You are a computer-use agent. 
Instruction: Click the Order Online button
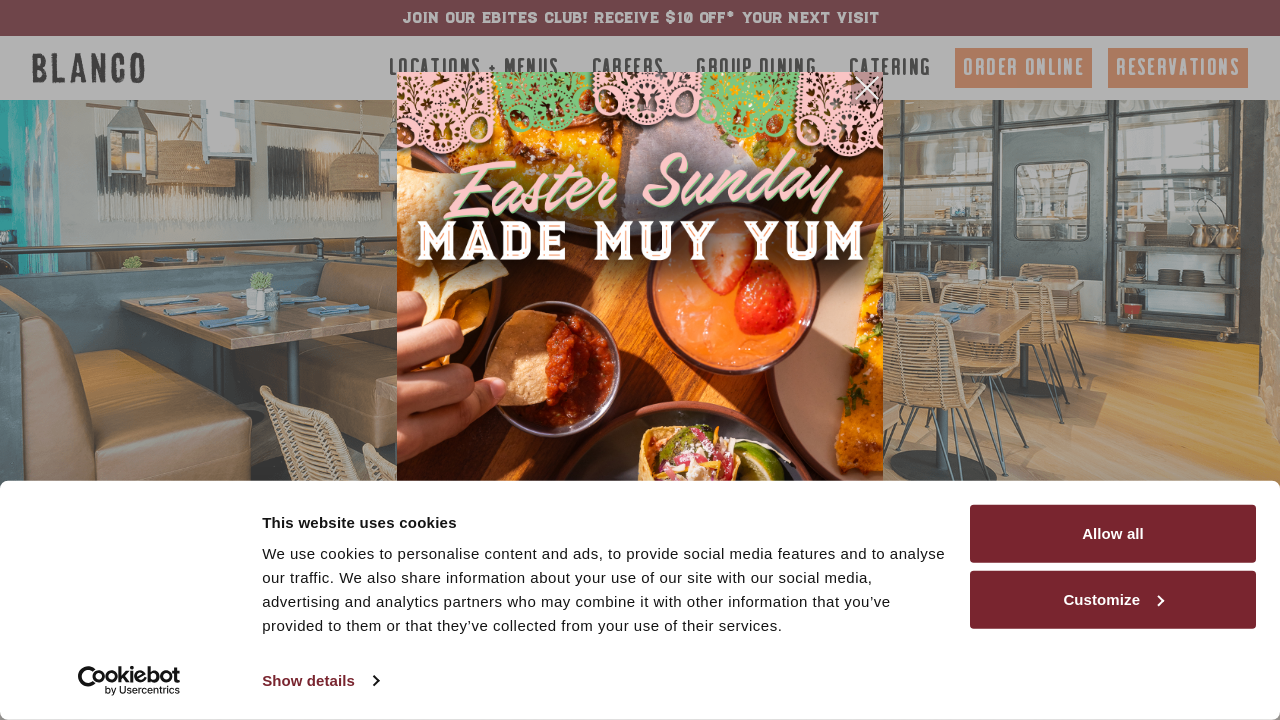[x=1023, y=68]
